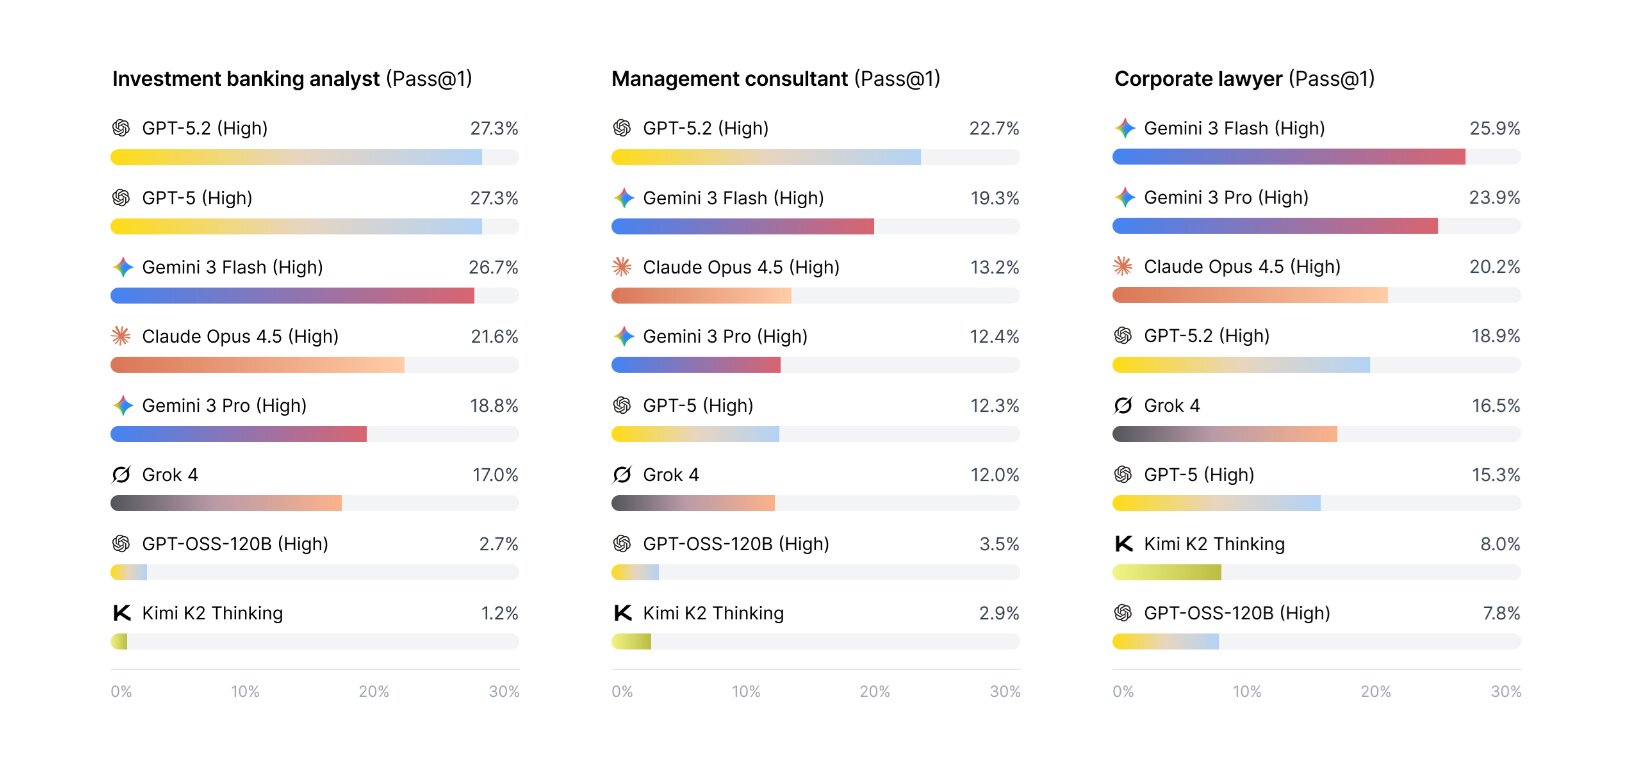The width and height of the screenshot is (1632, 777).
Task: Click the Investment banking analyst chart title
Action: pyautogui.click(x=291, y=79)
